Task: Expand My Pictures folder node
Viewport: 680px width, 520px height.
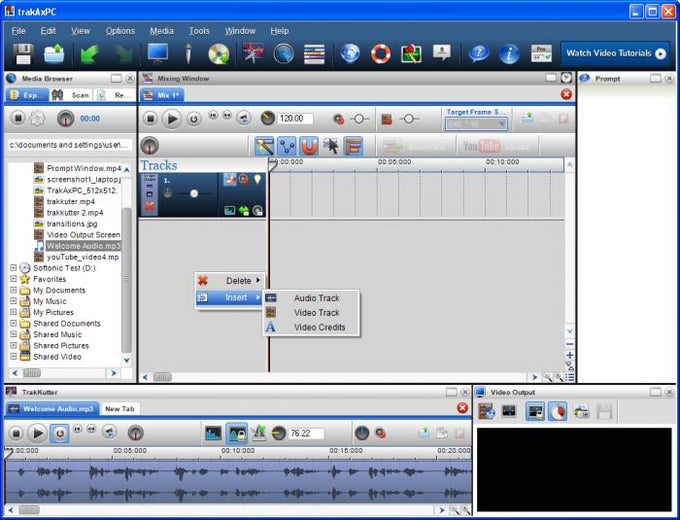Action: pyautogui.click(x=13, y=312)
